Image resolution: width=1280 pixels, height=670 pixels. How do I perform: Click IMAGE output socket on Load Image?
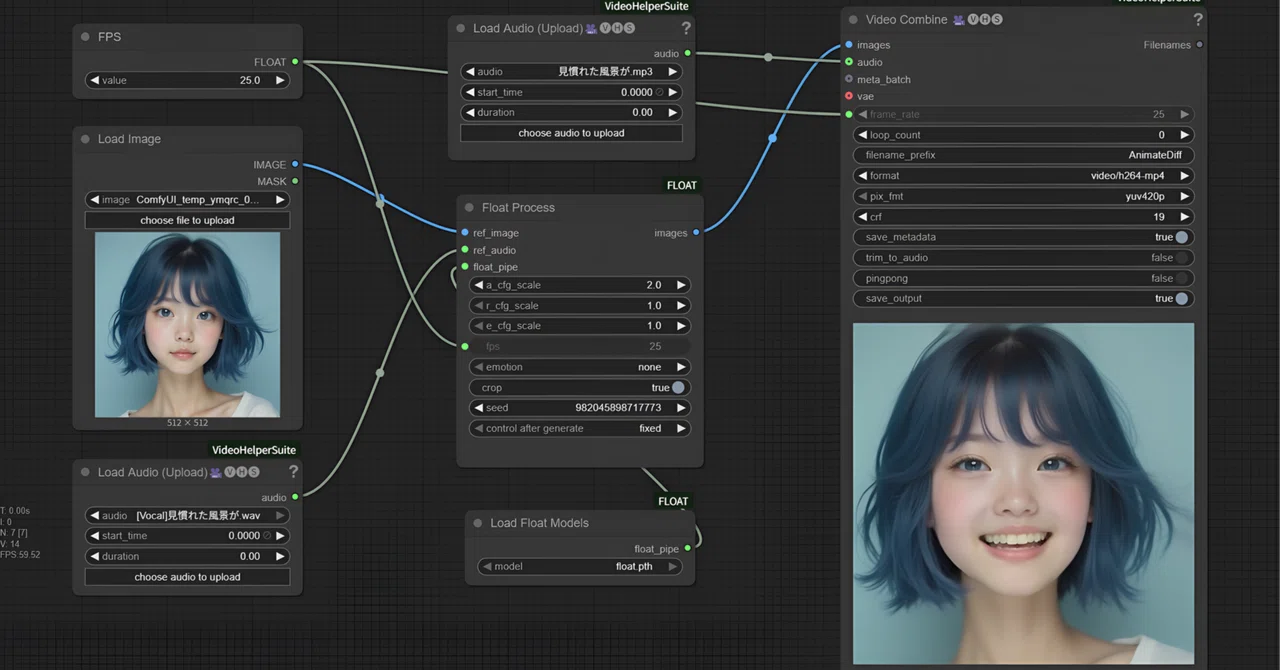coord(295,164)
